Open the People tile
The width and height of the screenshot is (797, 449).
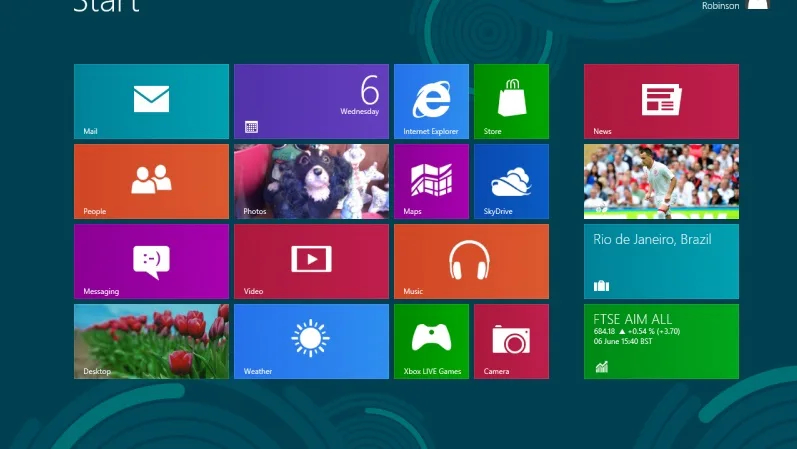[151, 182]
